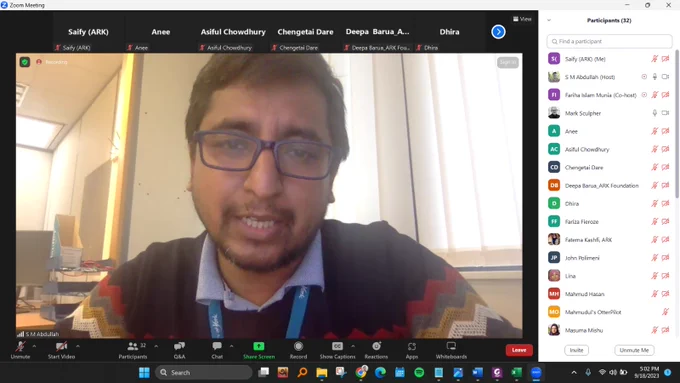This screenshot has width=680, height=383.
Task: Select John Polimeni in participants list
Action: (609, 258)
